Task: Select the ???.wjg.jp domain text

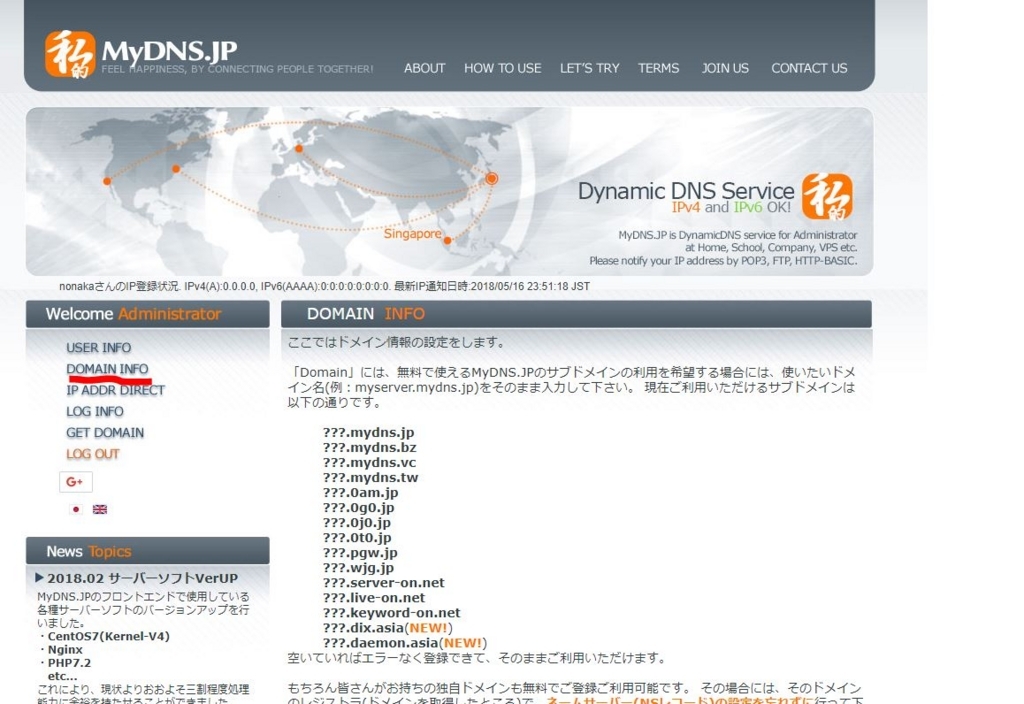Action: click(359, 568)
